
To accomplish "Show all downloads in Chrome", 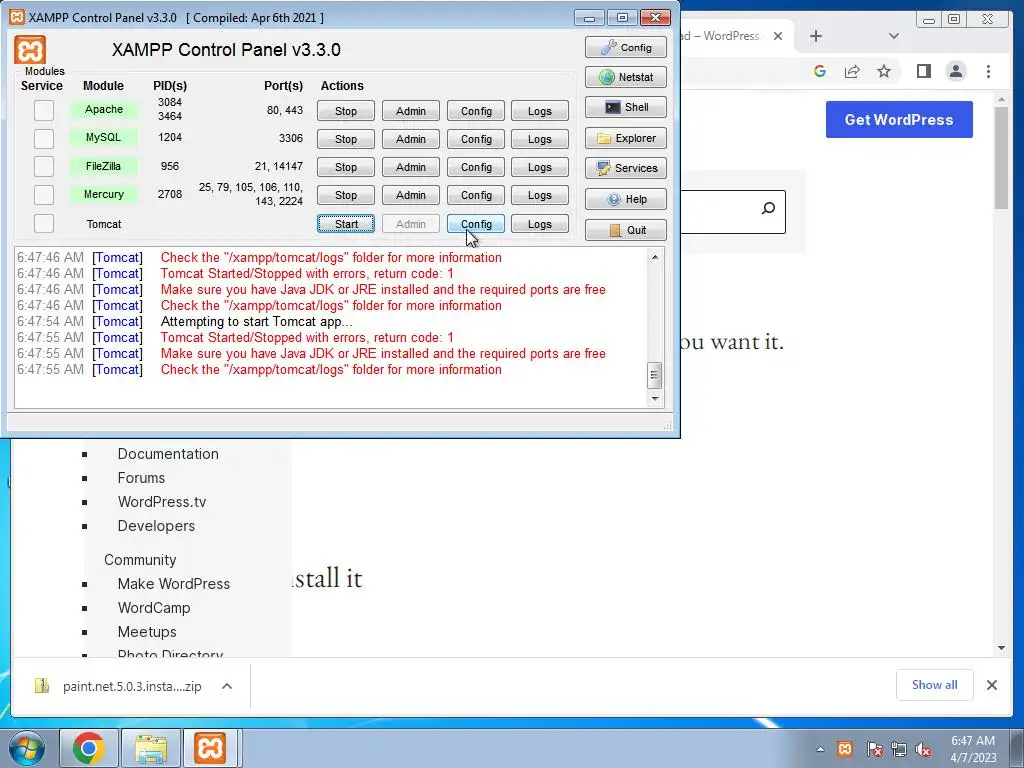I will click(935, 685).
